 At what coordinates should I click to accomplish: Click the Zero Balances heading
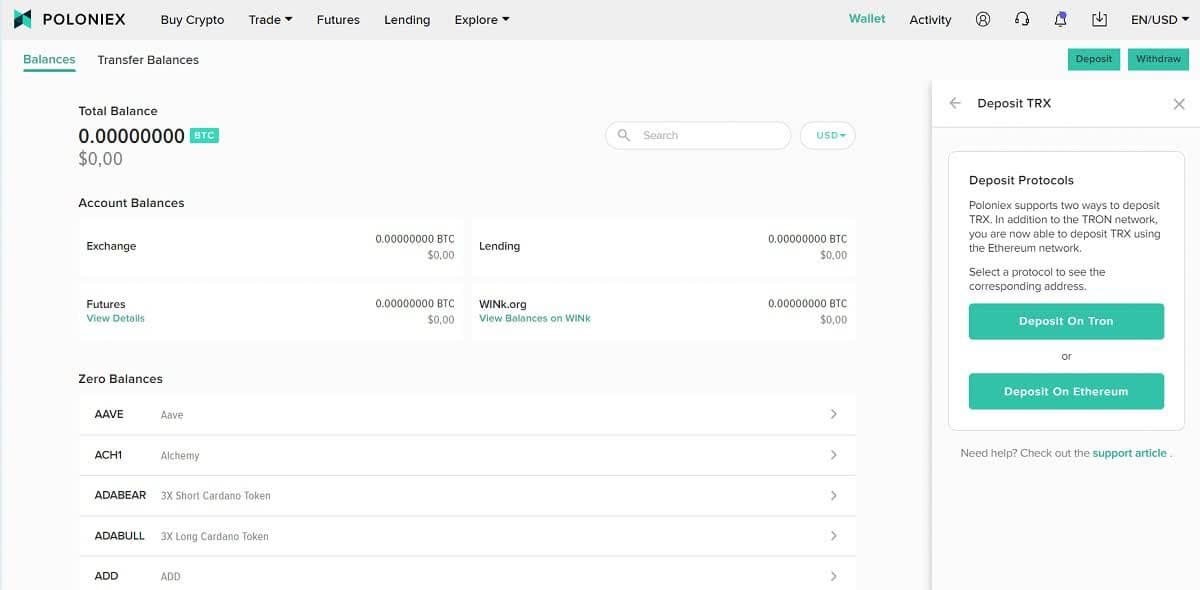[120, 379]
